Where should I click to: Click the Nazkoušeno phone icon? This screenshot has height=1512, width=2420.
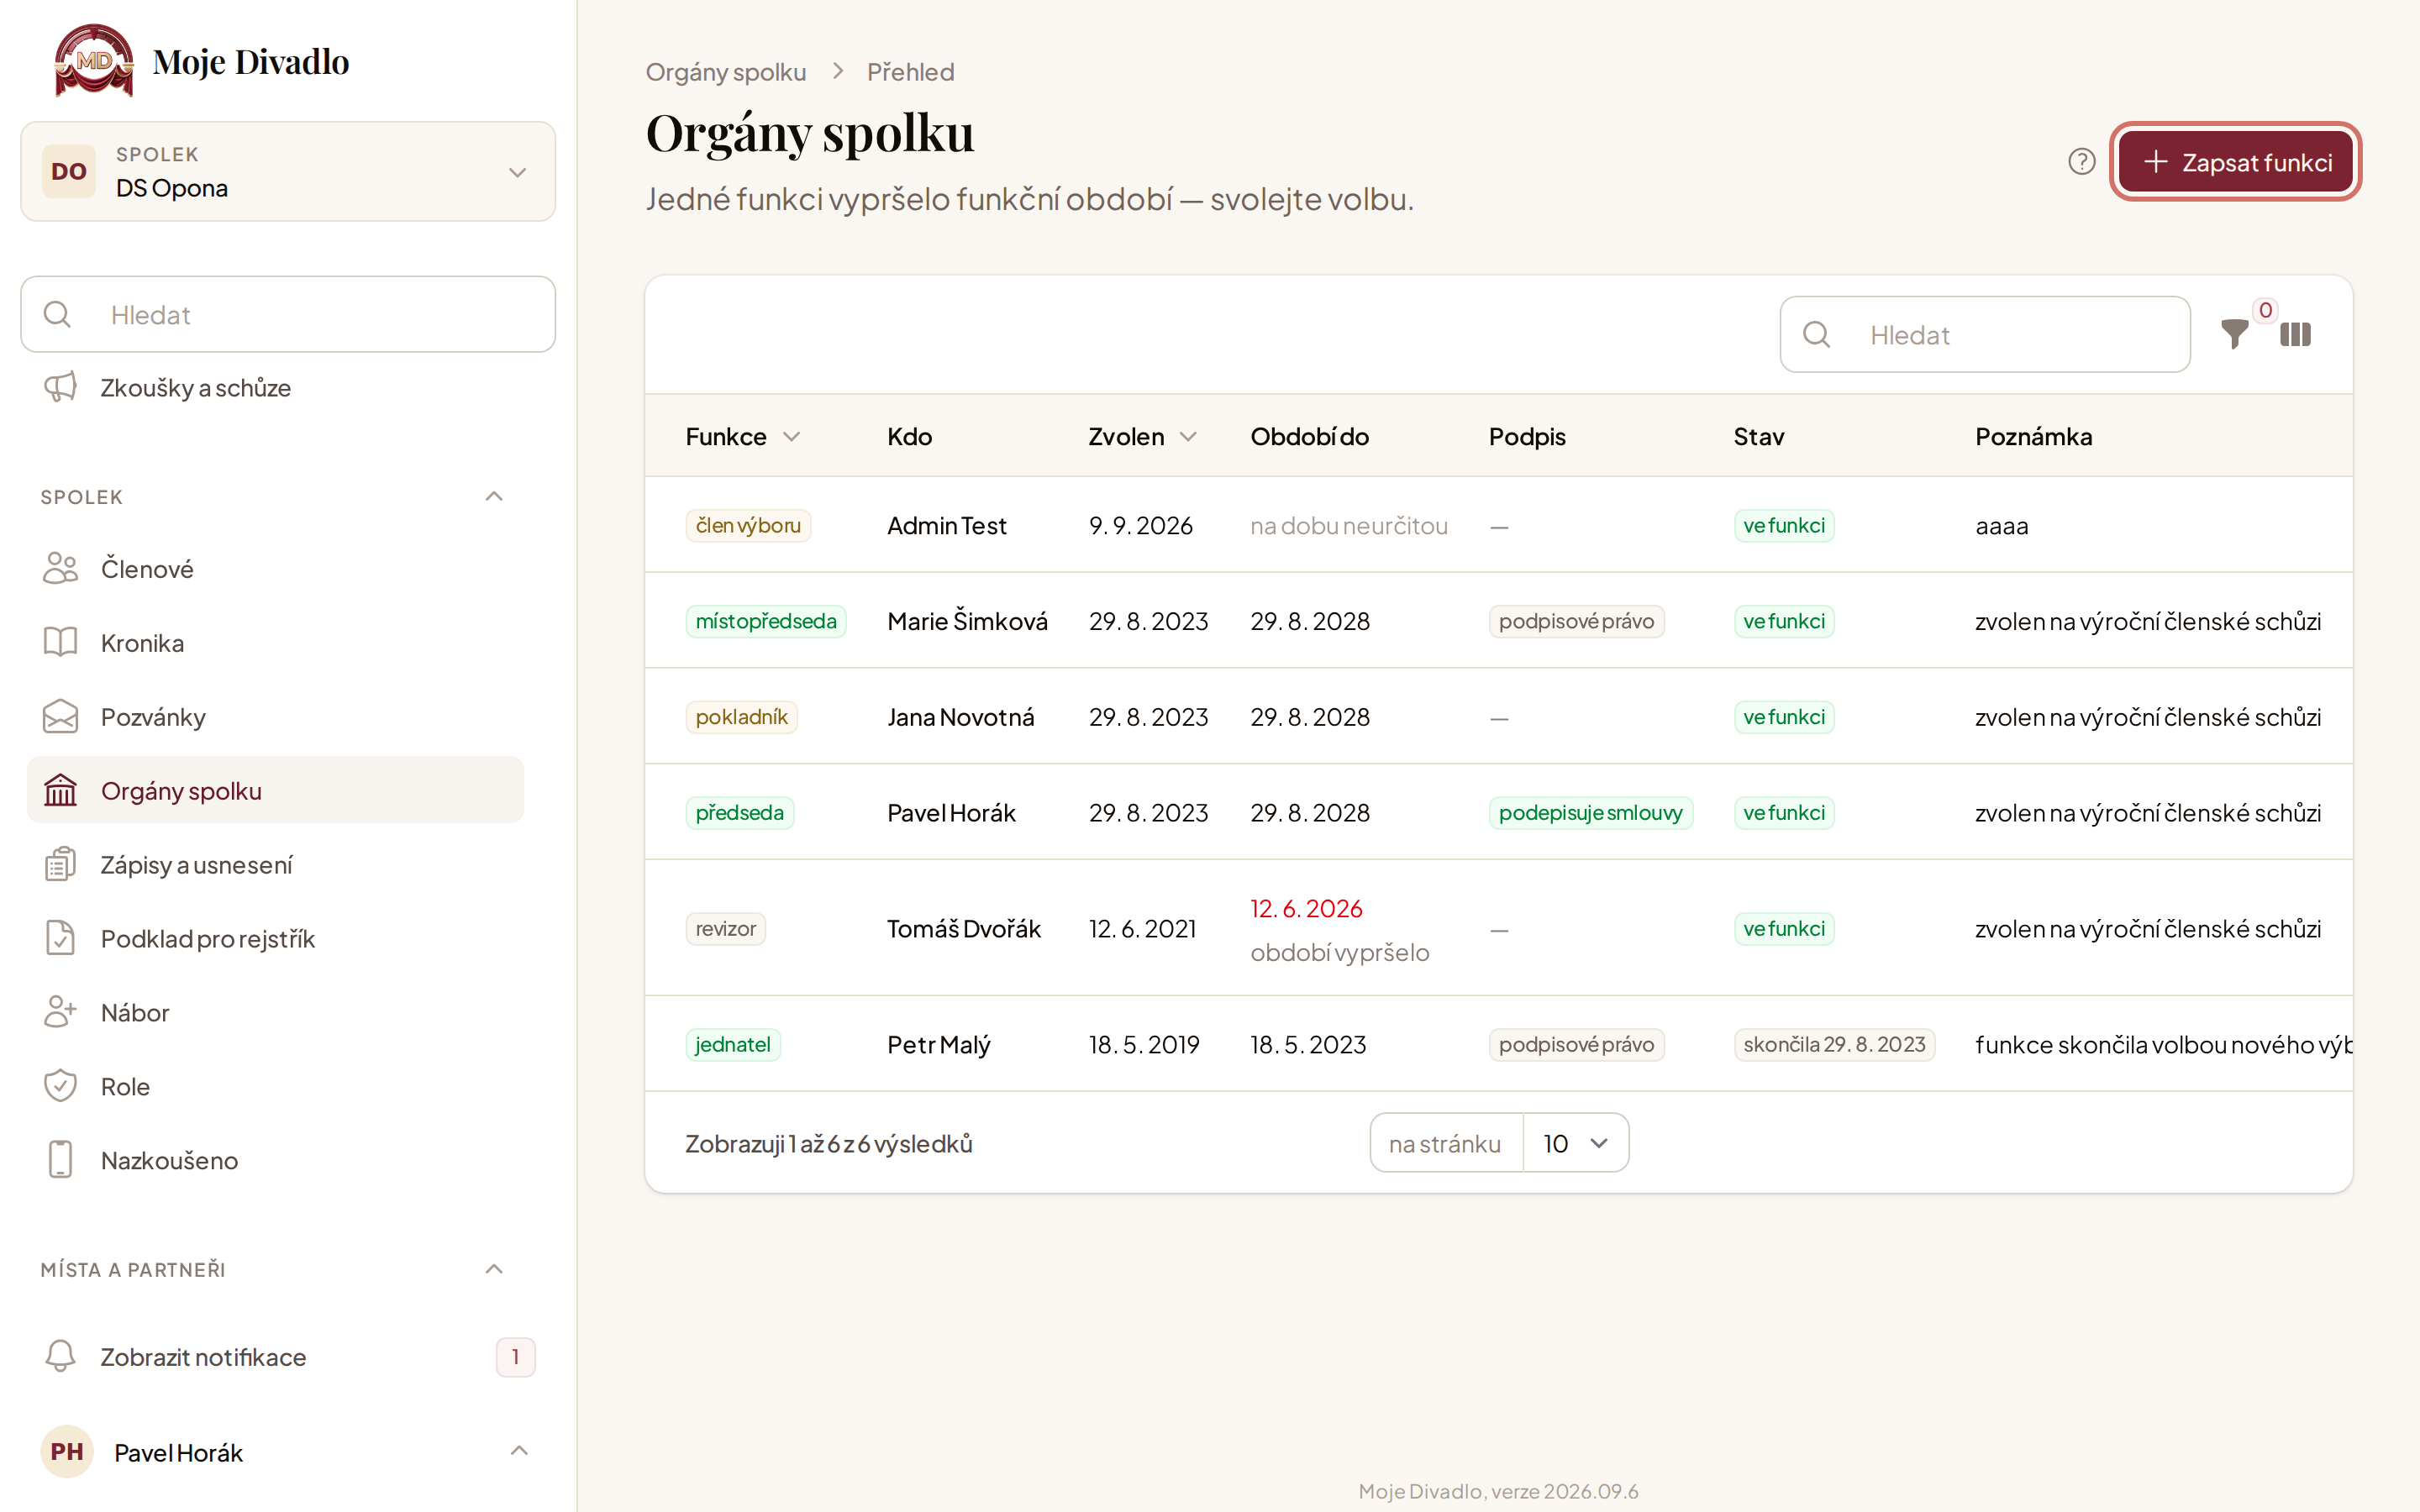coord(60,1160)
